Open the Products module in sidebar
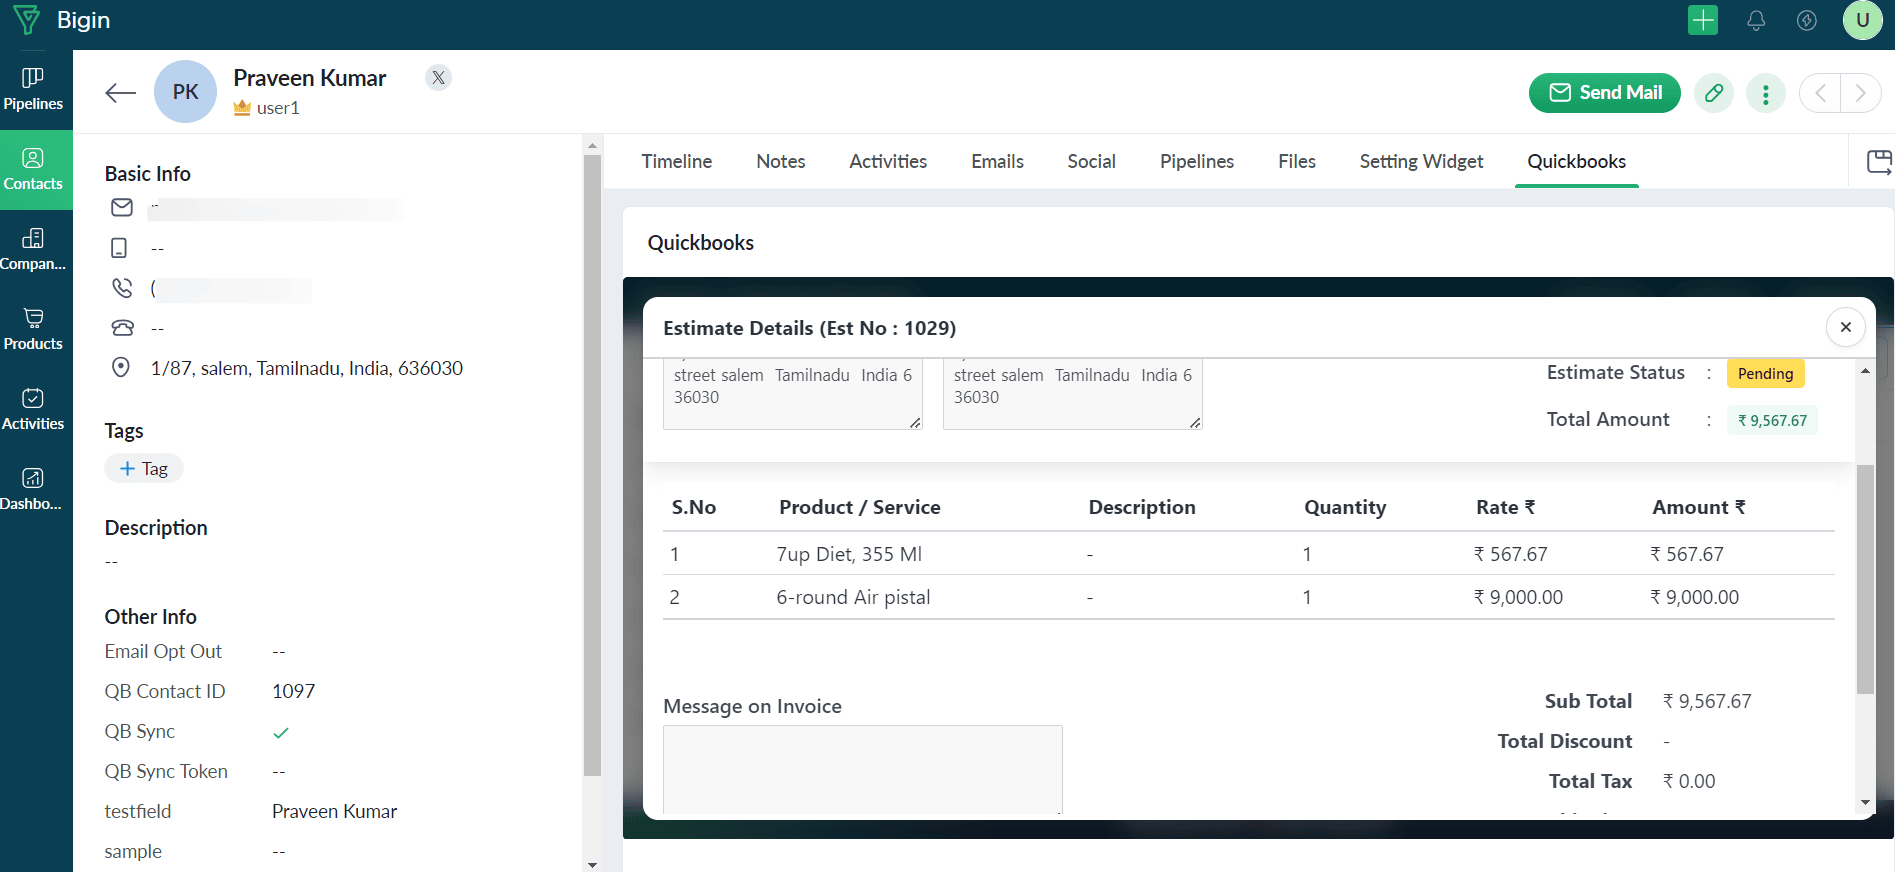This screenshot has height=872, width=1895. [33, 329]
